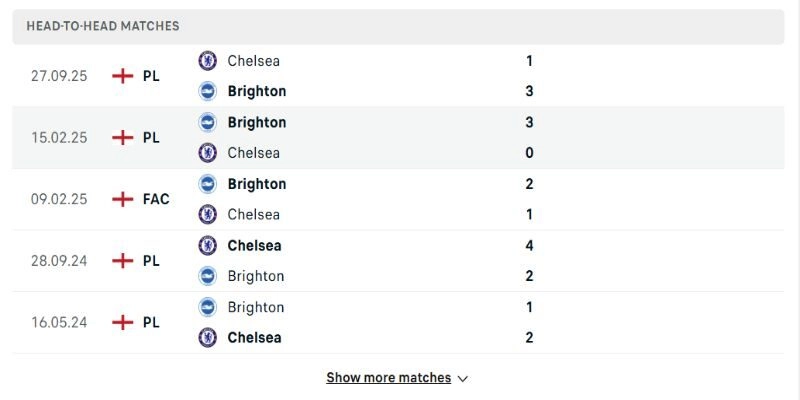Open match dated 27.09.25

tap(59, 76)
